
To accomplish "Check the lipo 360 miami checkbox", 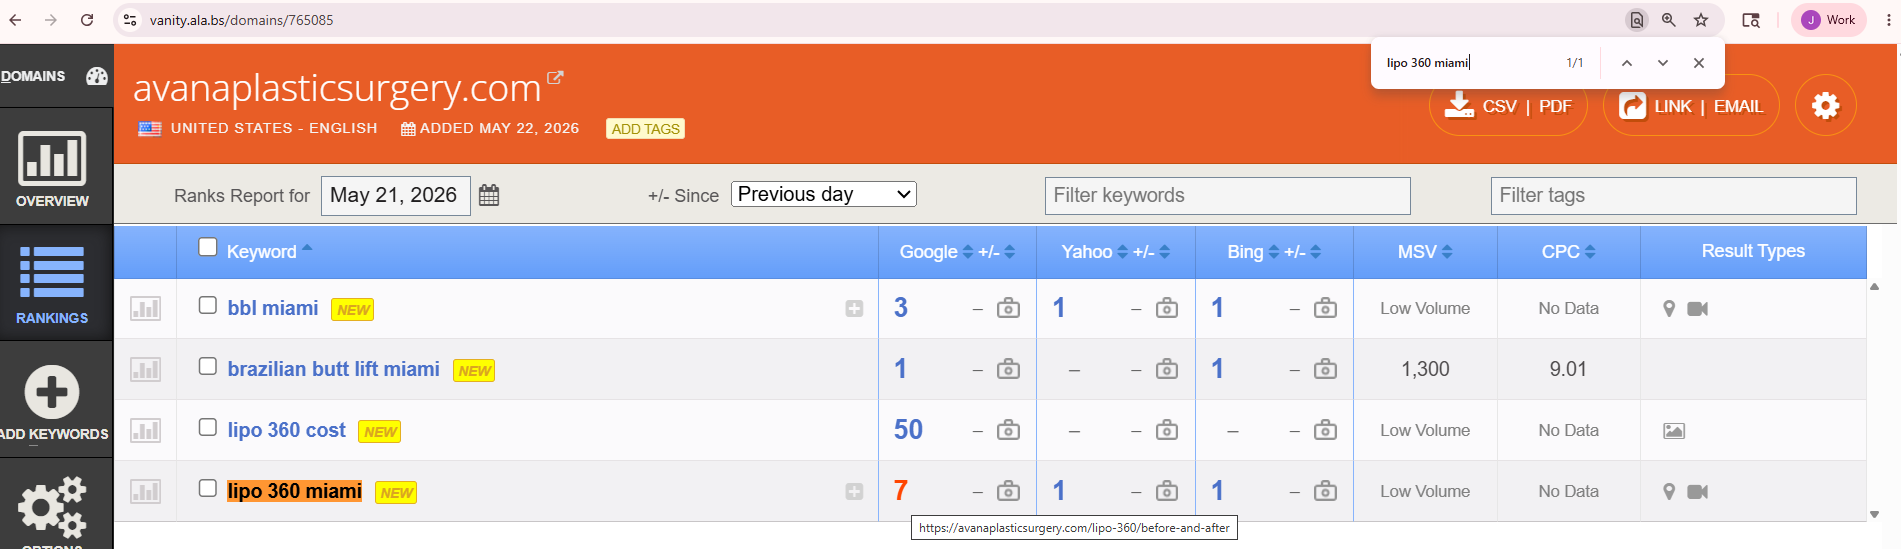I will click(208, 488).
